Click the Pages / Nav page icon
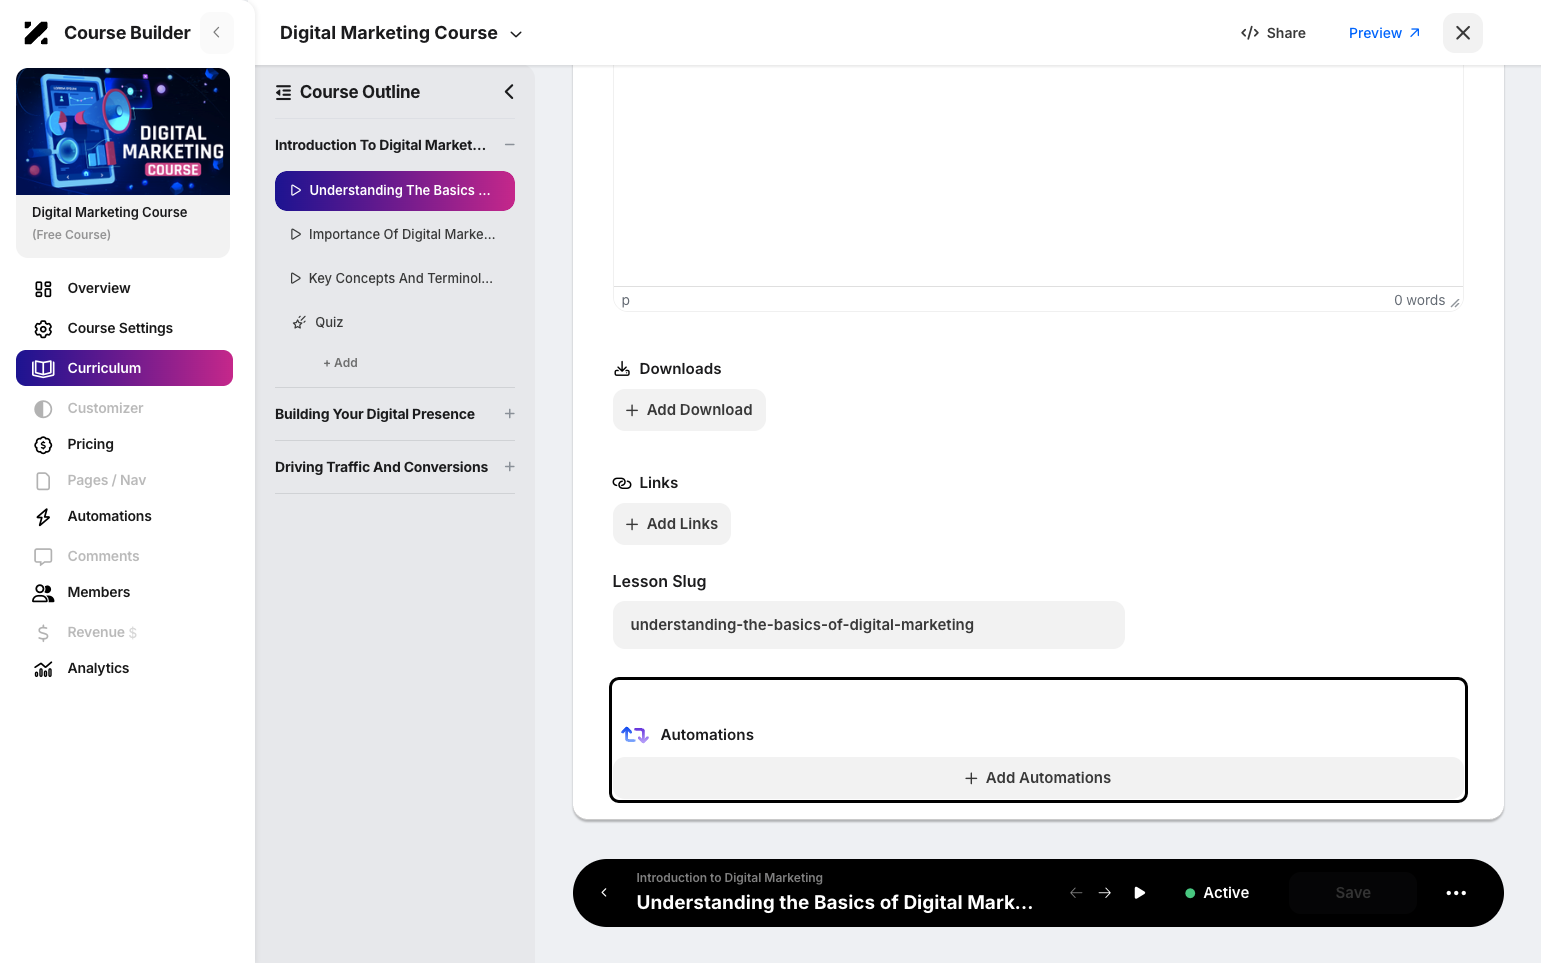The height and width of the screenshot is (963, 1541). coord(43,481)
